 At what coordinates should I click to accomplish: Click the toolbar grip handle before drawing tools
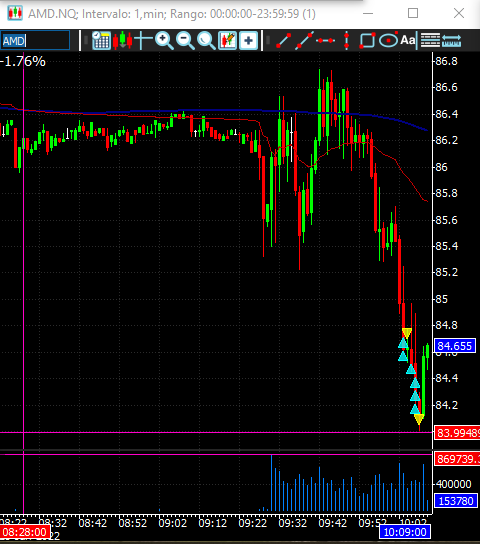coord(267,41)
